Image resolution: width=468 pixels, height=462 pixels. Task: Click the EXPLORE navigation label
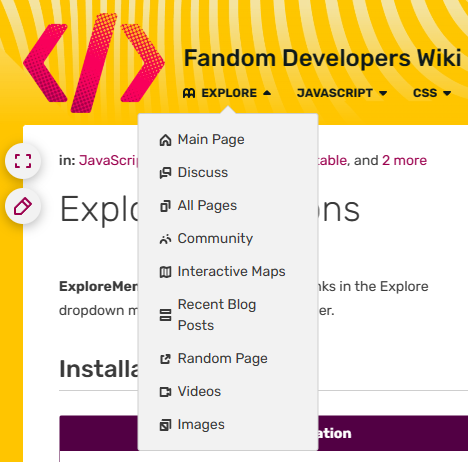pyautogui.click(x=229, y=93)
